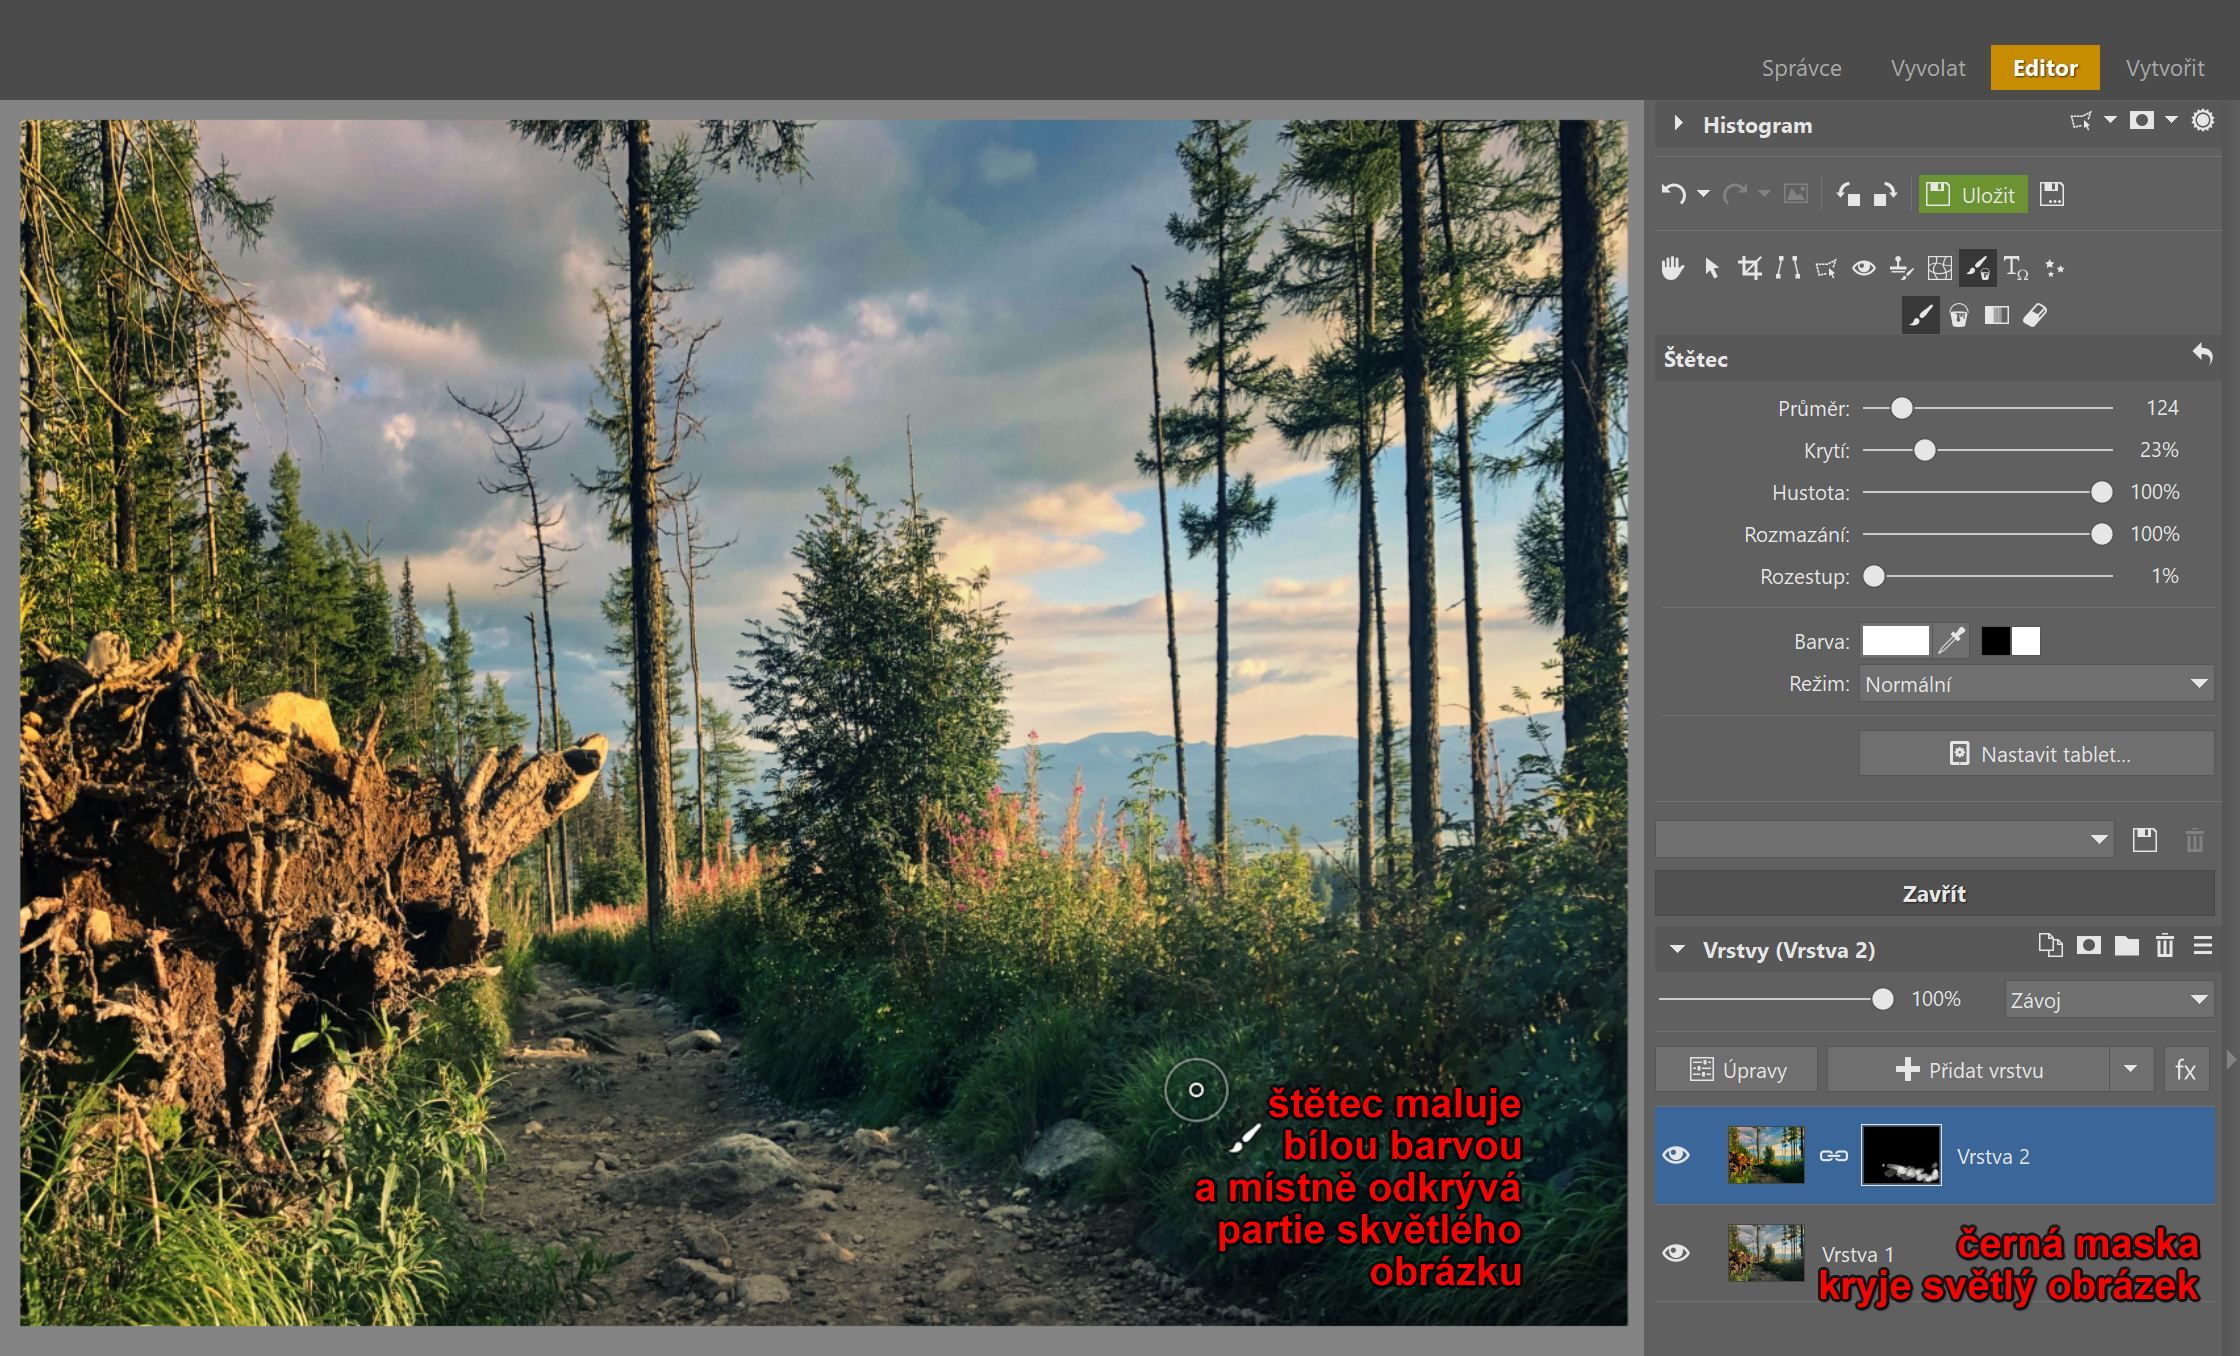Click the Zavřít button
Viewport: 2240px width, 1356px height.
[x=1934, y=893]
